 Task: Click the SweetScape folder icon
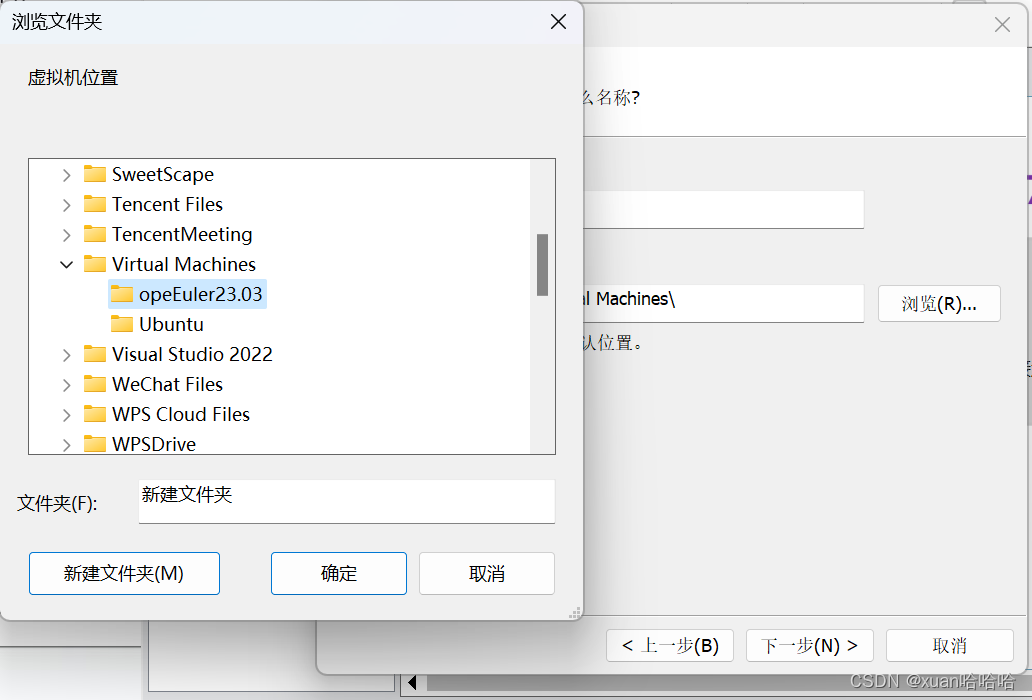pos(96,174)
